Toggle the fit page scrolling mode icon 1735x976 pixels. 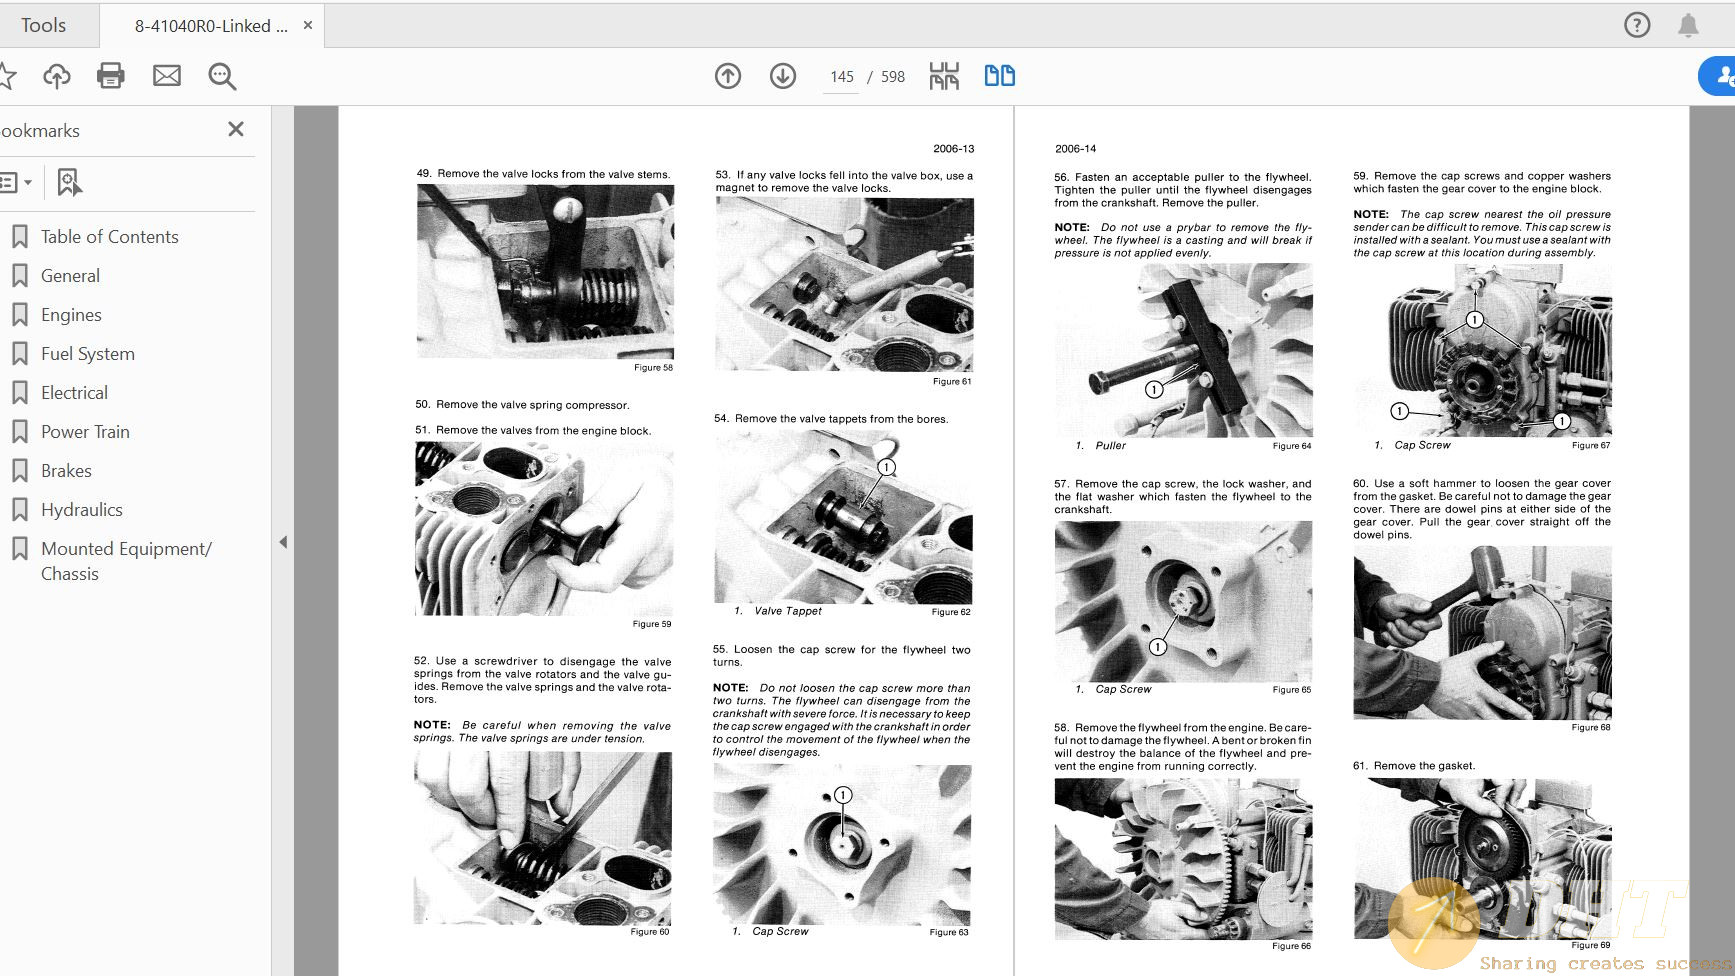943,76
